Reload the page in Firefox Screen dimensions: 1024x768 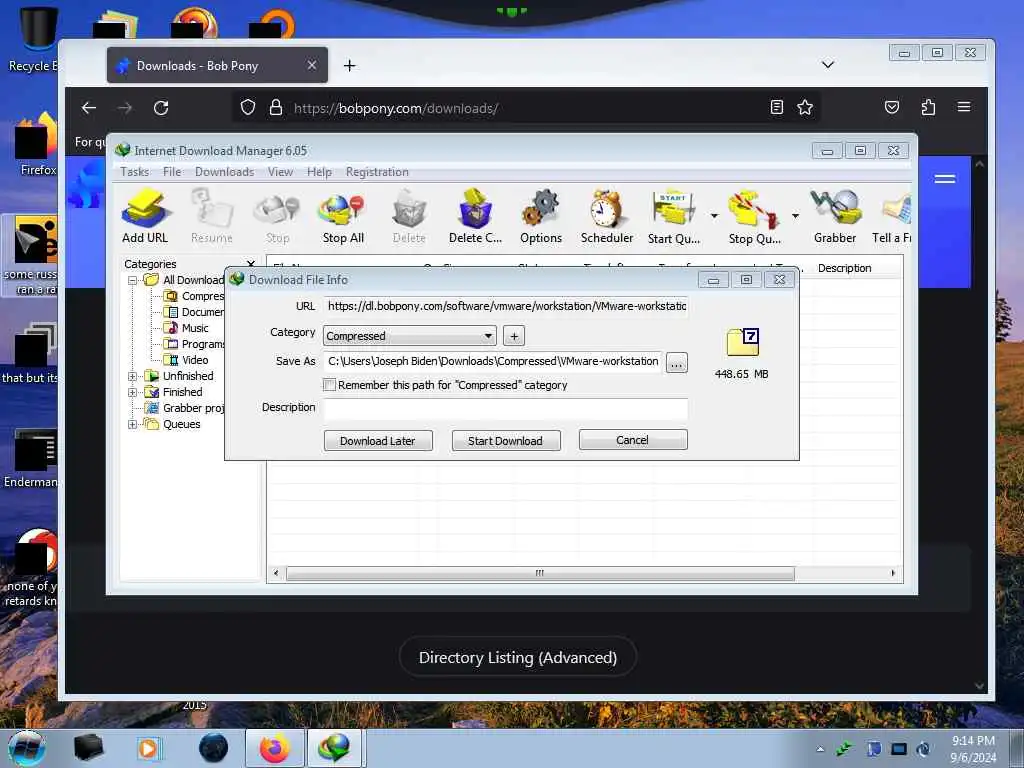pos(161,108)
